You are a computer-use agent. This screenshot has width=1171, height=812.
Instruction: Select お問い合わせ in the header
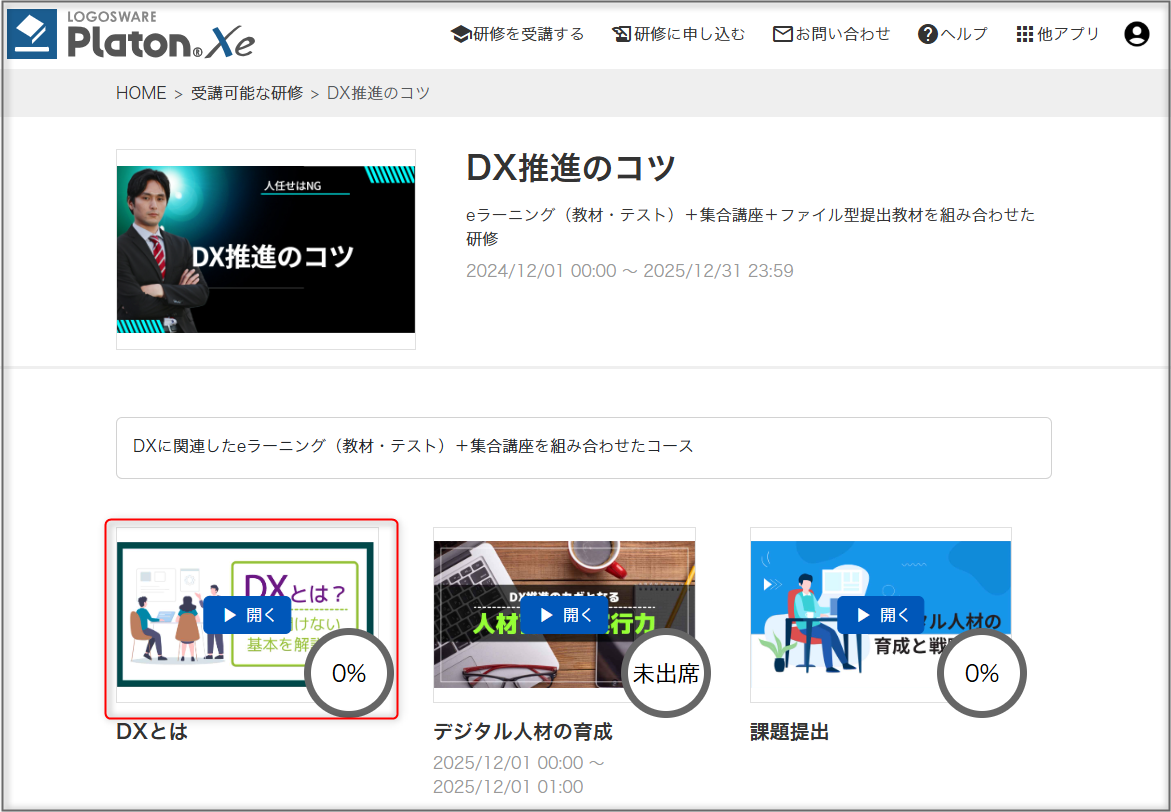(x=832, y=34)
